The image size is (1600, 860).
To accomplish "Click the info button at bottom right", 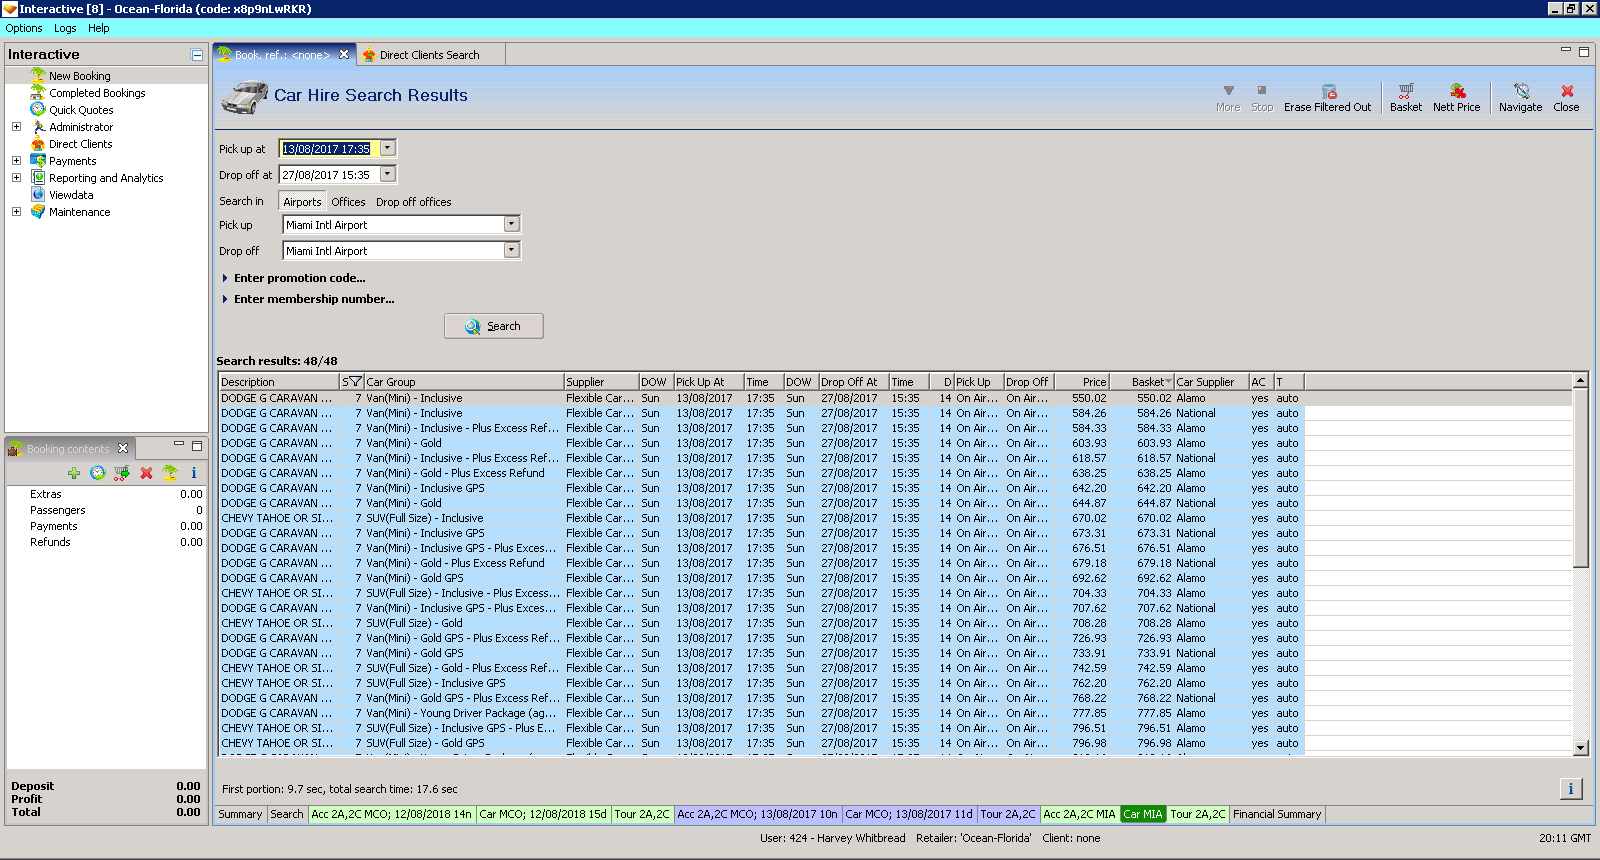I will (1570, 789).
